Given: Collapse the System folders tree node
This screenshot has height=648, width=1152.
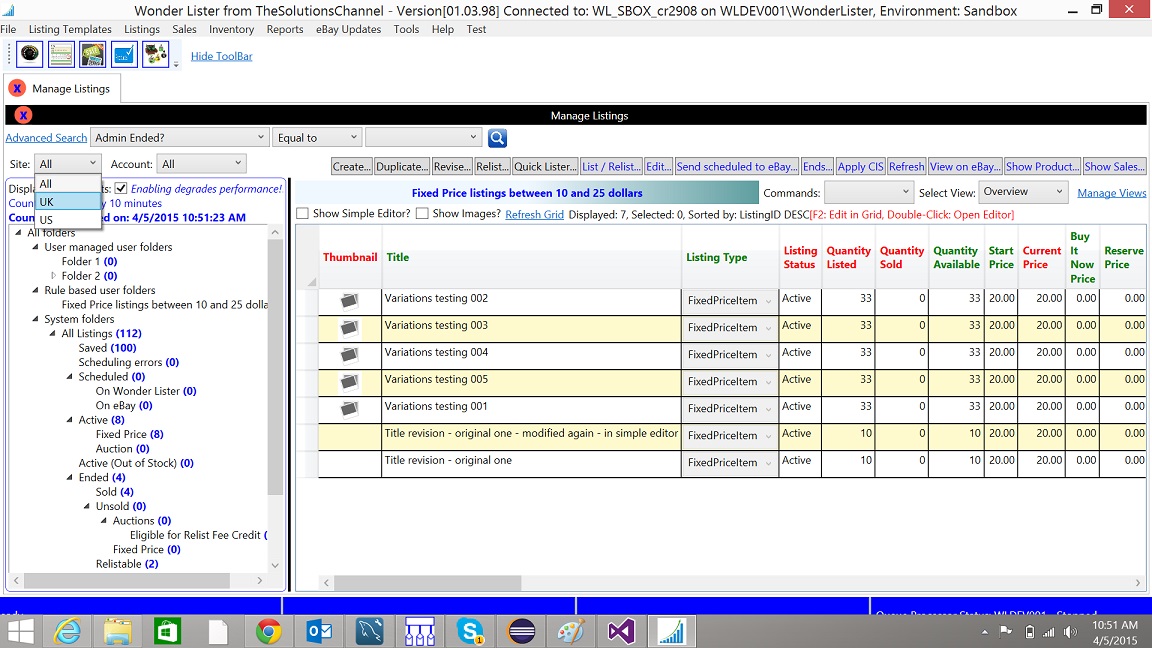Looking at the screenshot, I should tap(35, 319).
